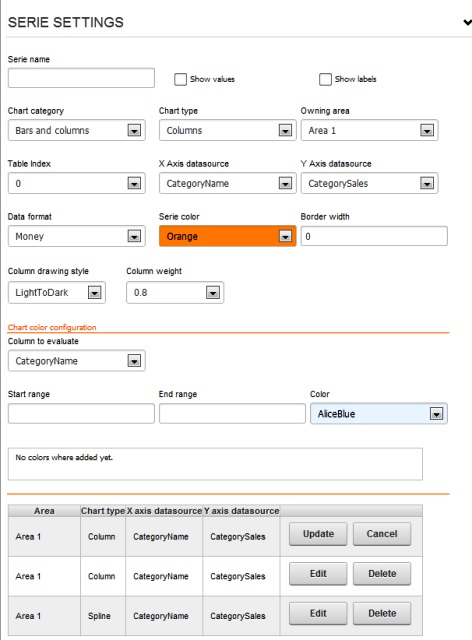Expand the Chart type Columns dropdown
This screenshot has height=640, width=472.
pos(227,130)
